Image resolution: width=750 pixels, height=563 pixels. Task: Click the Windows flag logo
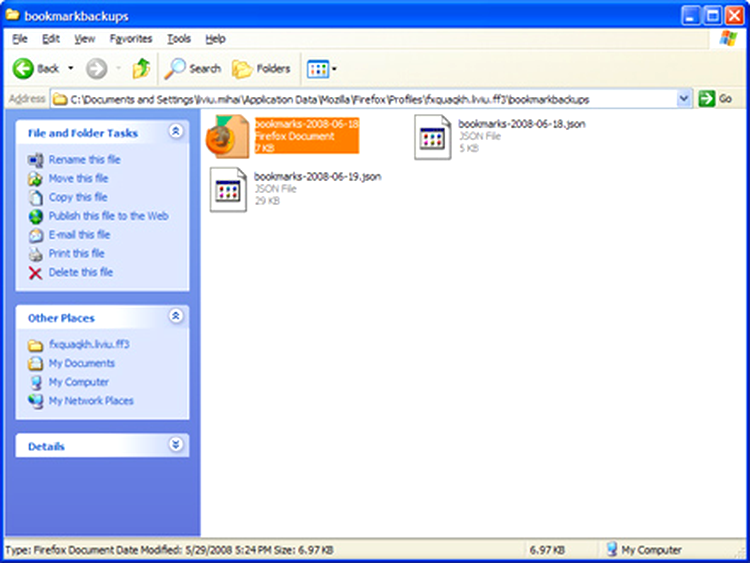point(728,39)
